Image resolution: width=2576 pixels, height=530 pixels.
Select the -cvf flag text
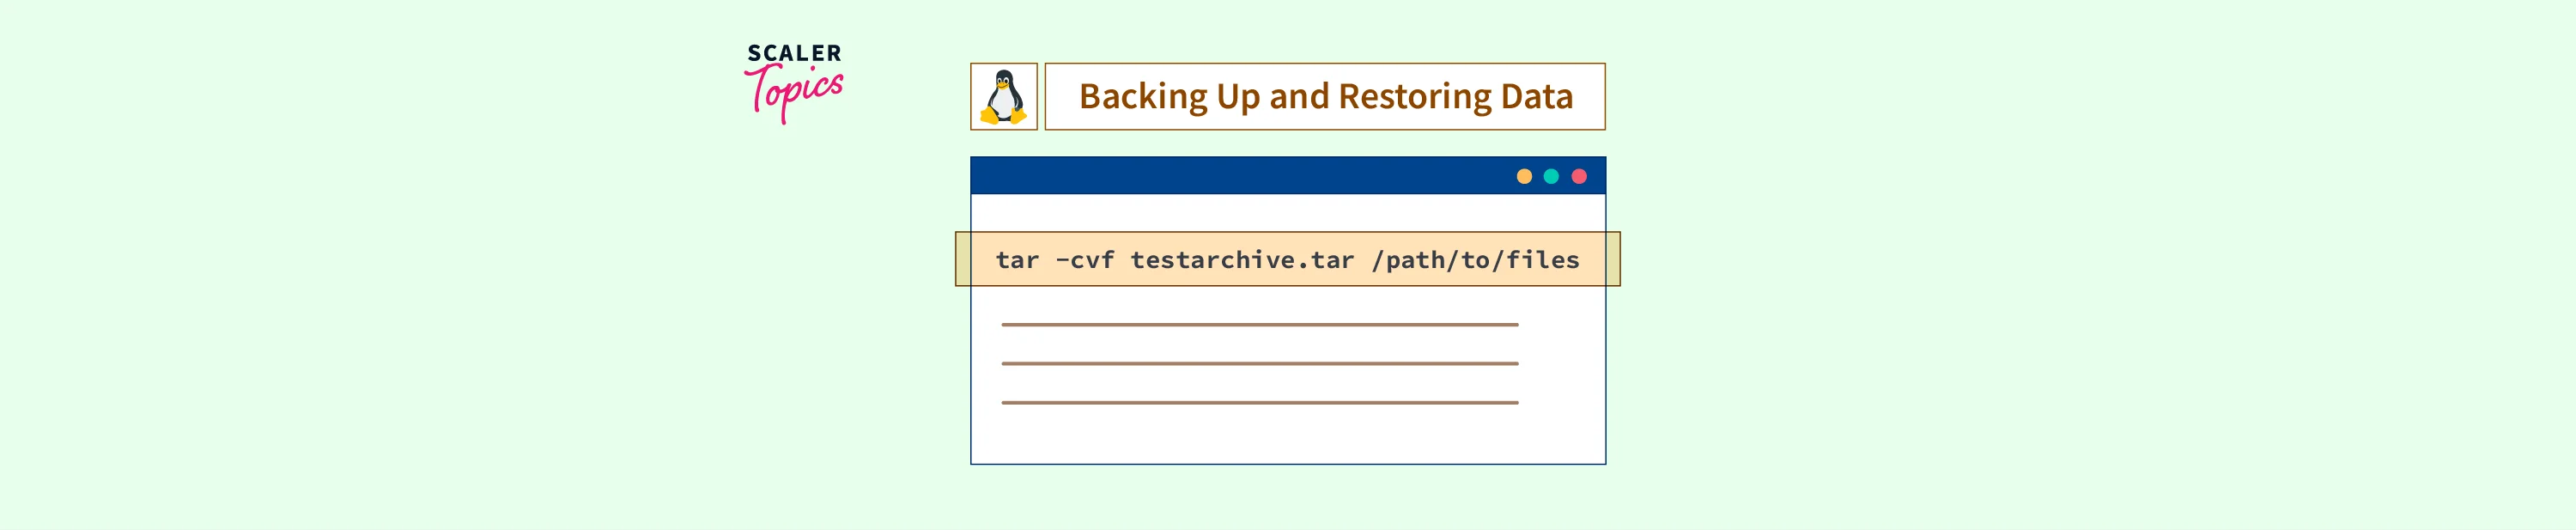(1085, 261)
